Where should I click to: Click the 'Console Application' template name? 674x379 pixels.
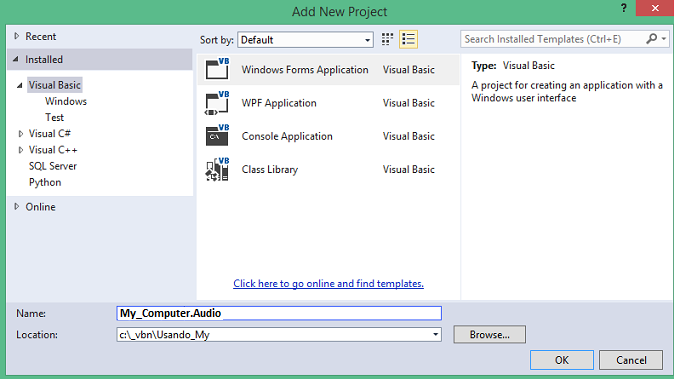pyautogui.click(x=287, y=136)
